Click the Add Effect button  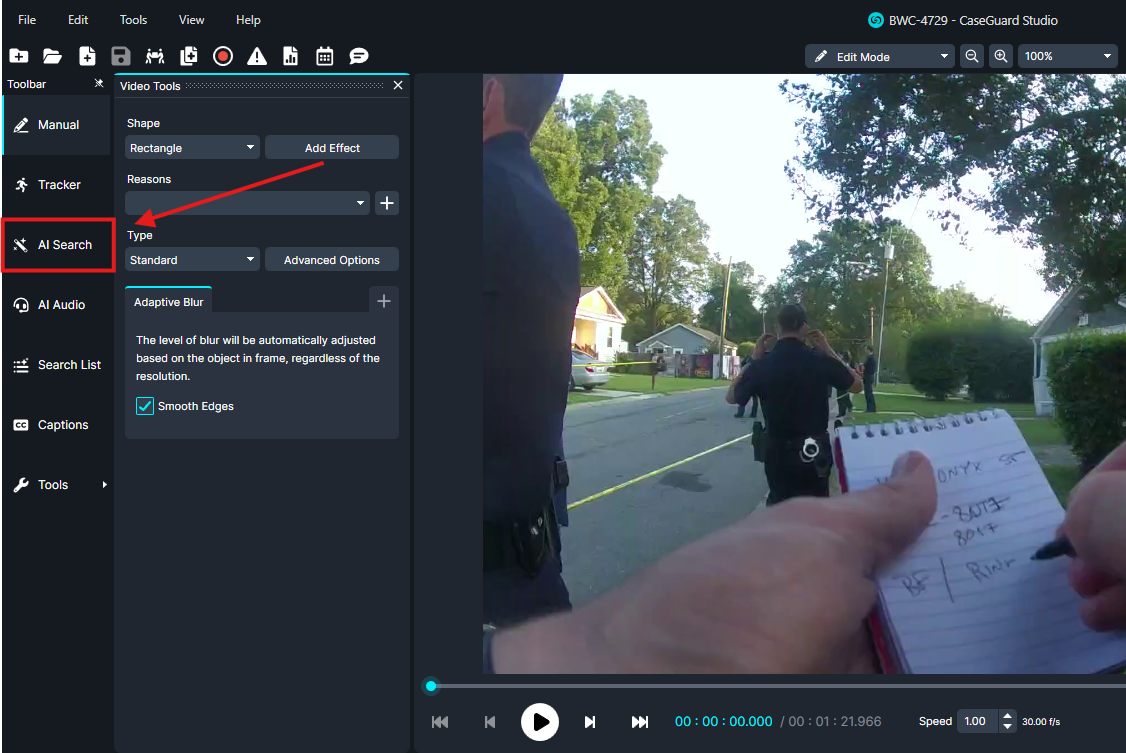pyautogui.click(x=332, y=148)
